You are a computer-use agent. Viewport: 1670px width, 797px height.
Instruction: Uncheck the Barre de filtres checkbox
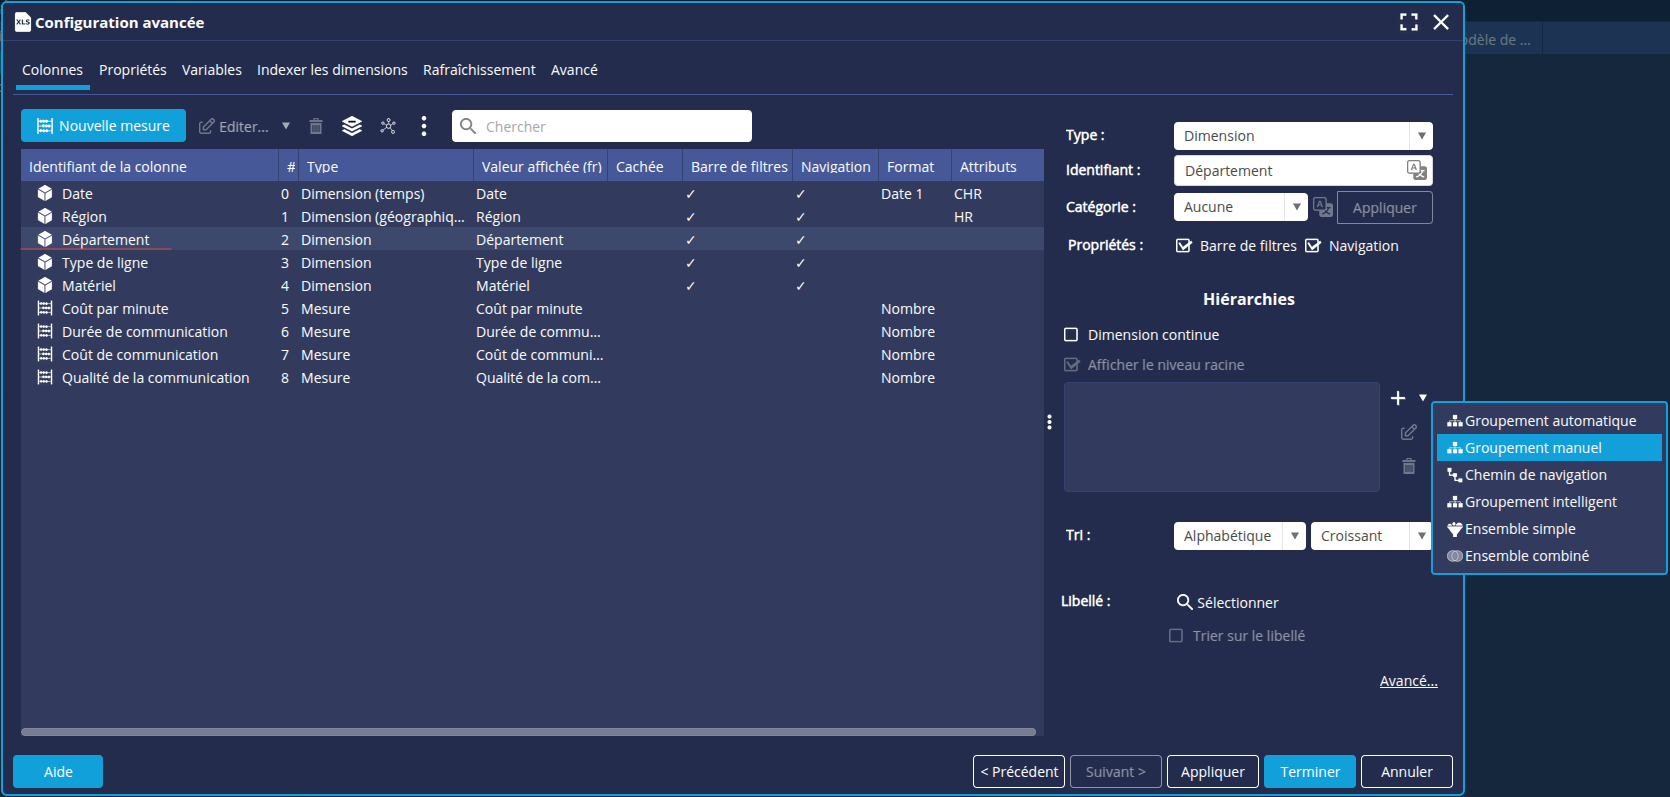click(x=1184, y=246)
